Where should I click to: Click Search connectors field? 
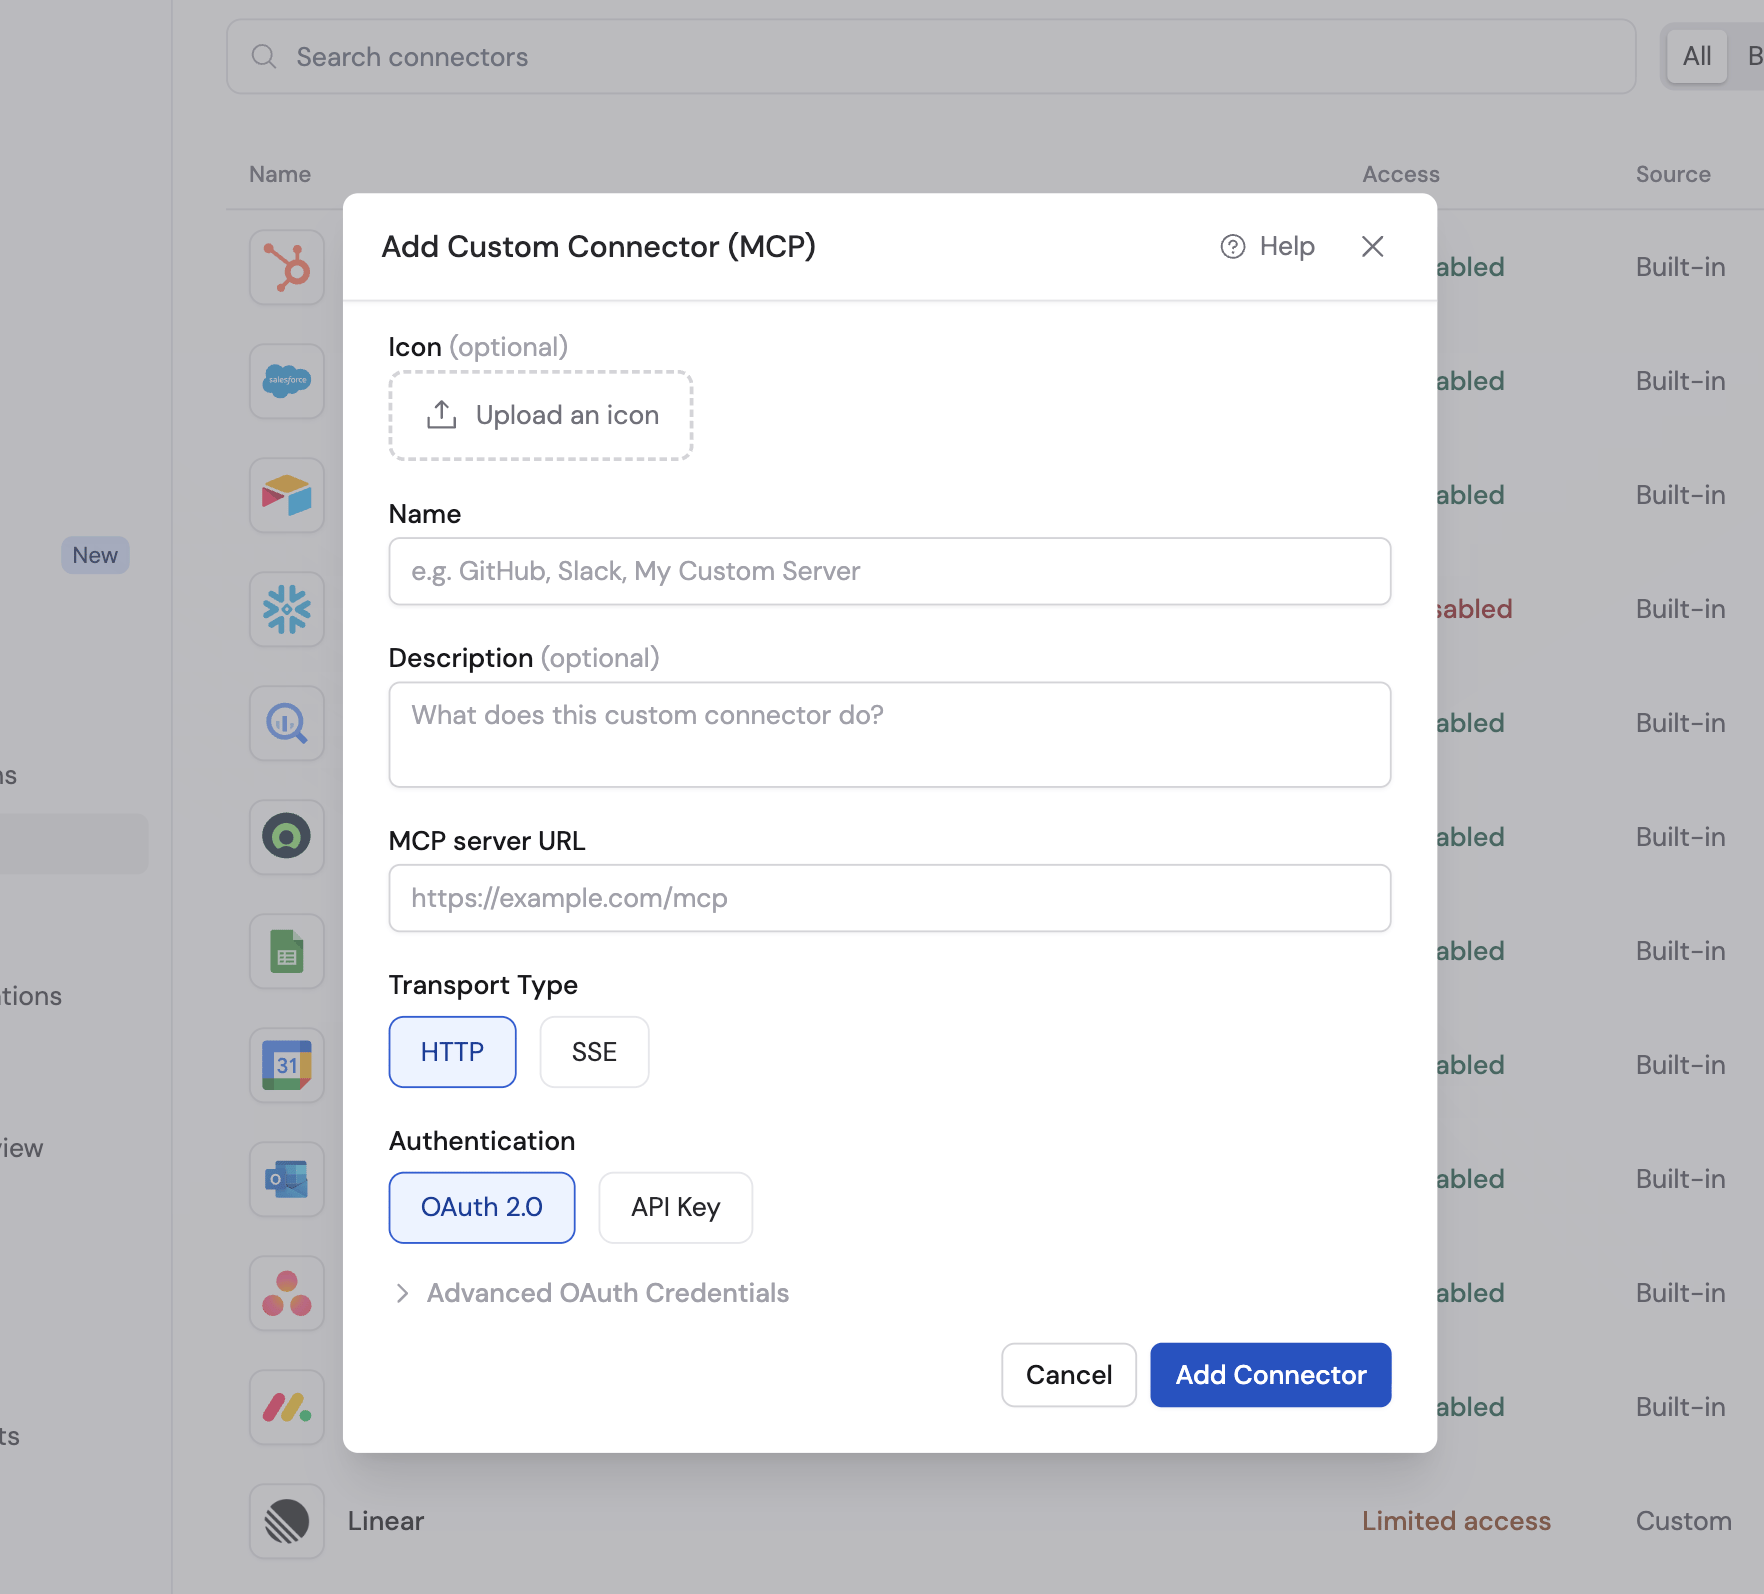click(931, 57)
